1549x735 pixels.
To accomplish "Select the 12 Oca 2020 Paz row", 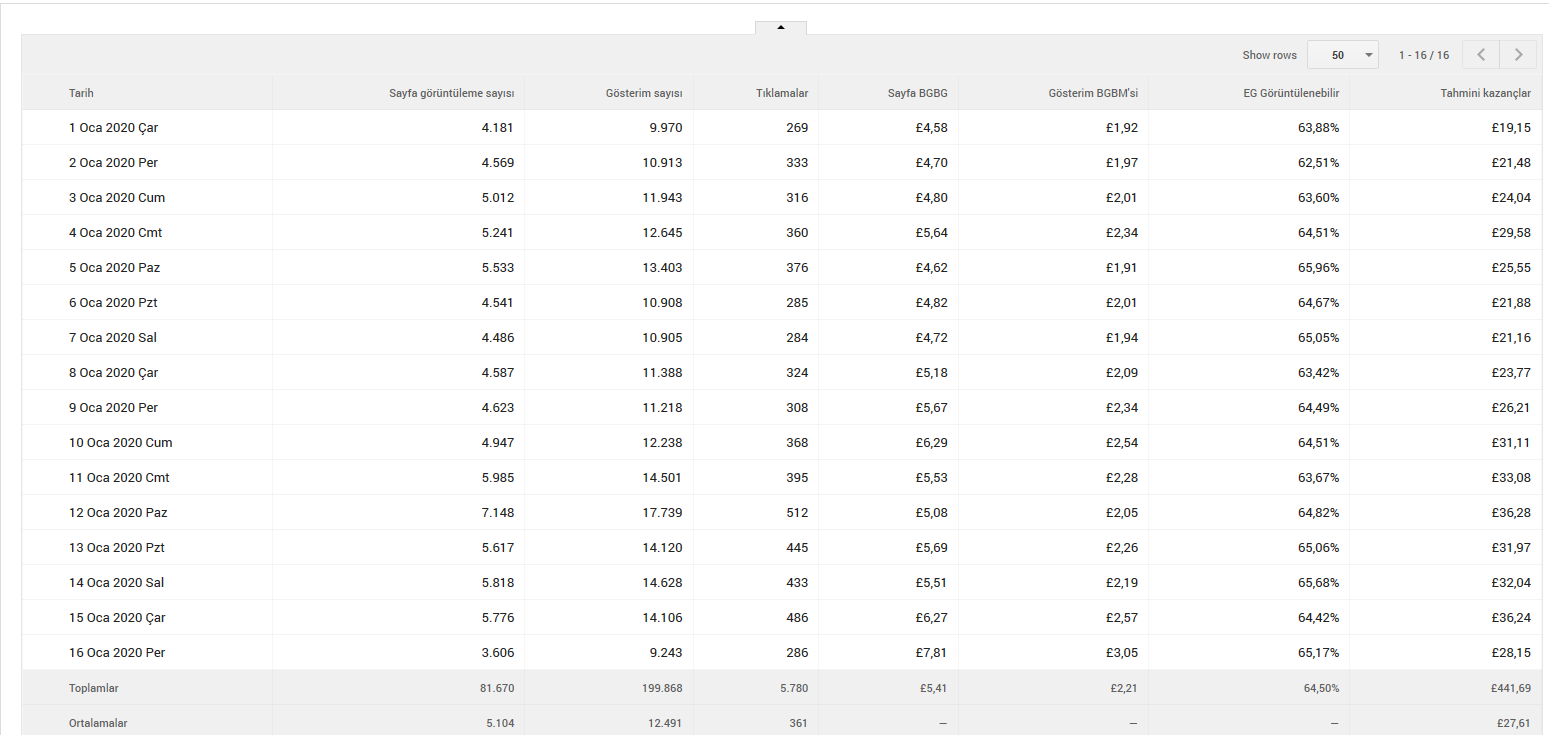I will 782,513.
